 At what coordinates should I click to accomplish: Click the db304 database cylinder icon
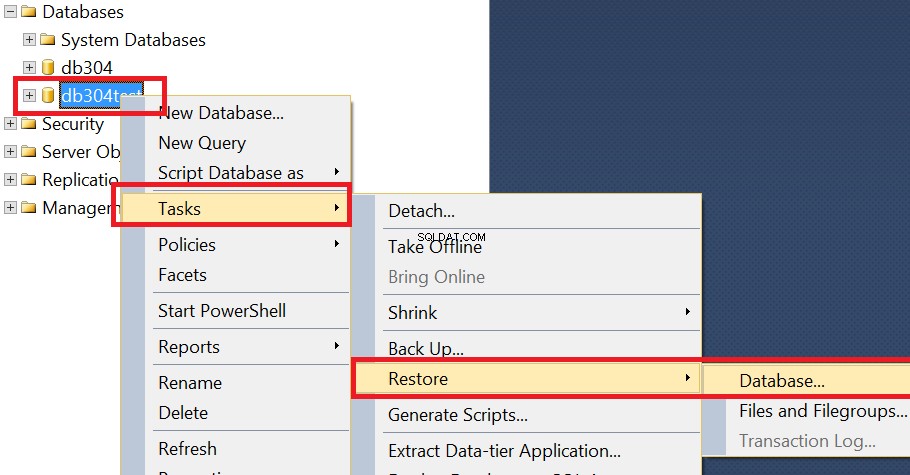coord(48,67)
